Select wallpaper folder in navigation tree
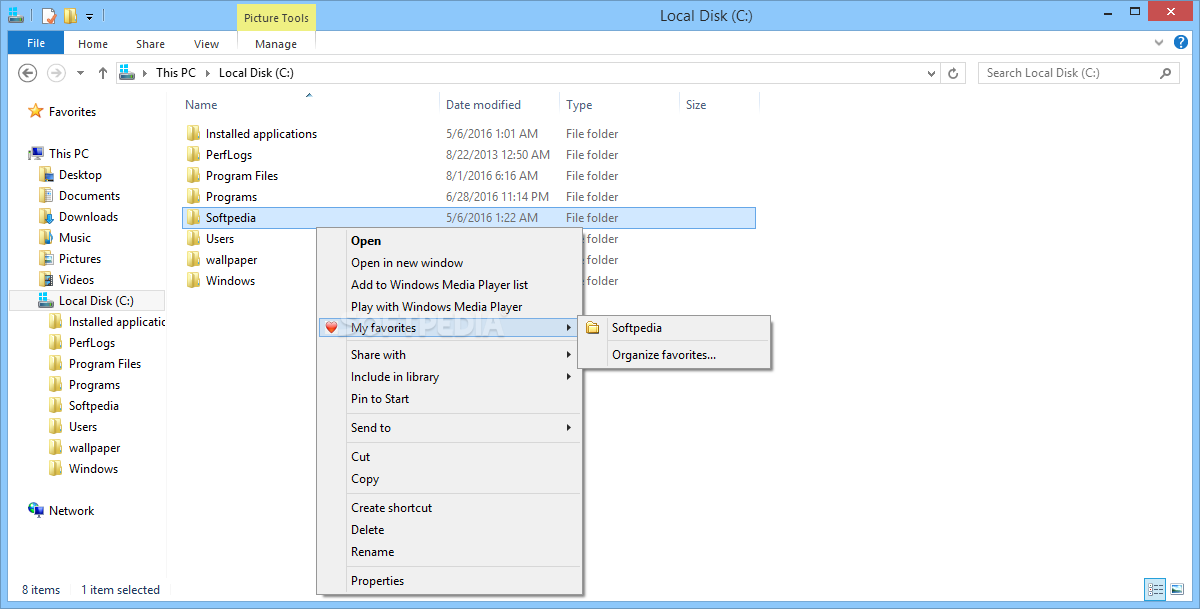The height and width of the screenshot is (609, 1200). [x=94, y=448]
